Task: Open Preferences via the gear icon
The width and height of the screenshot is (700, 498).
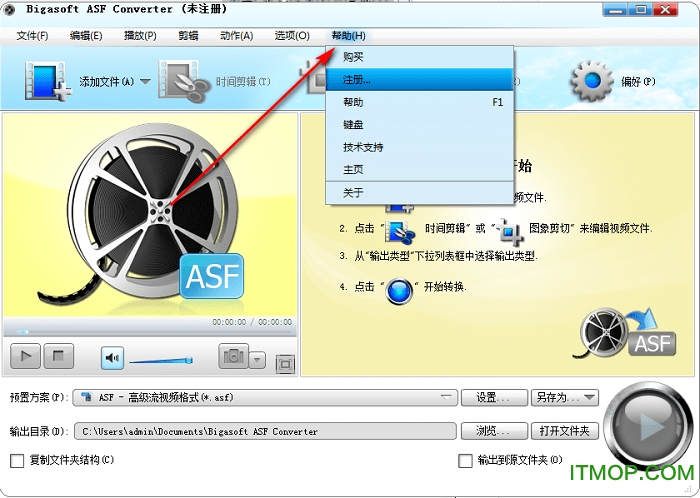Action: pyautogui.click(x=592, y=81)
